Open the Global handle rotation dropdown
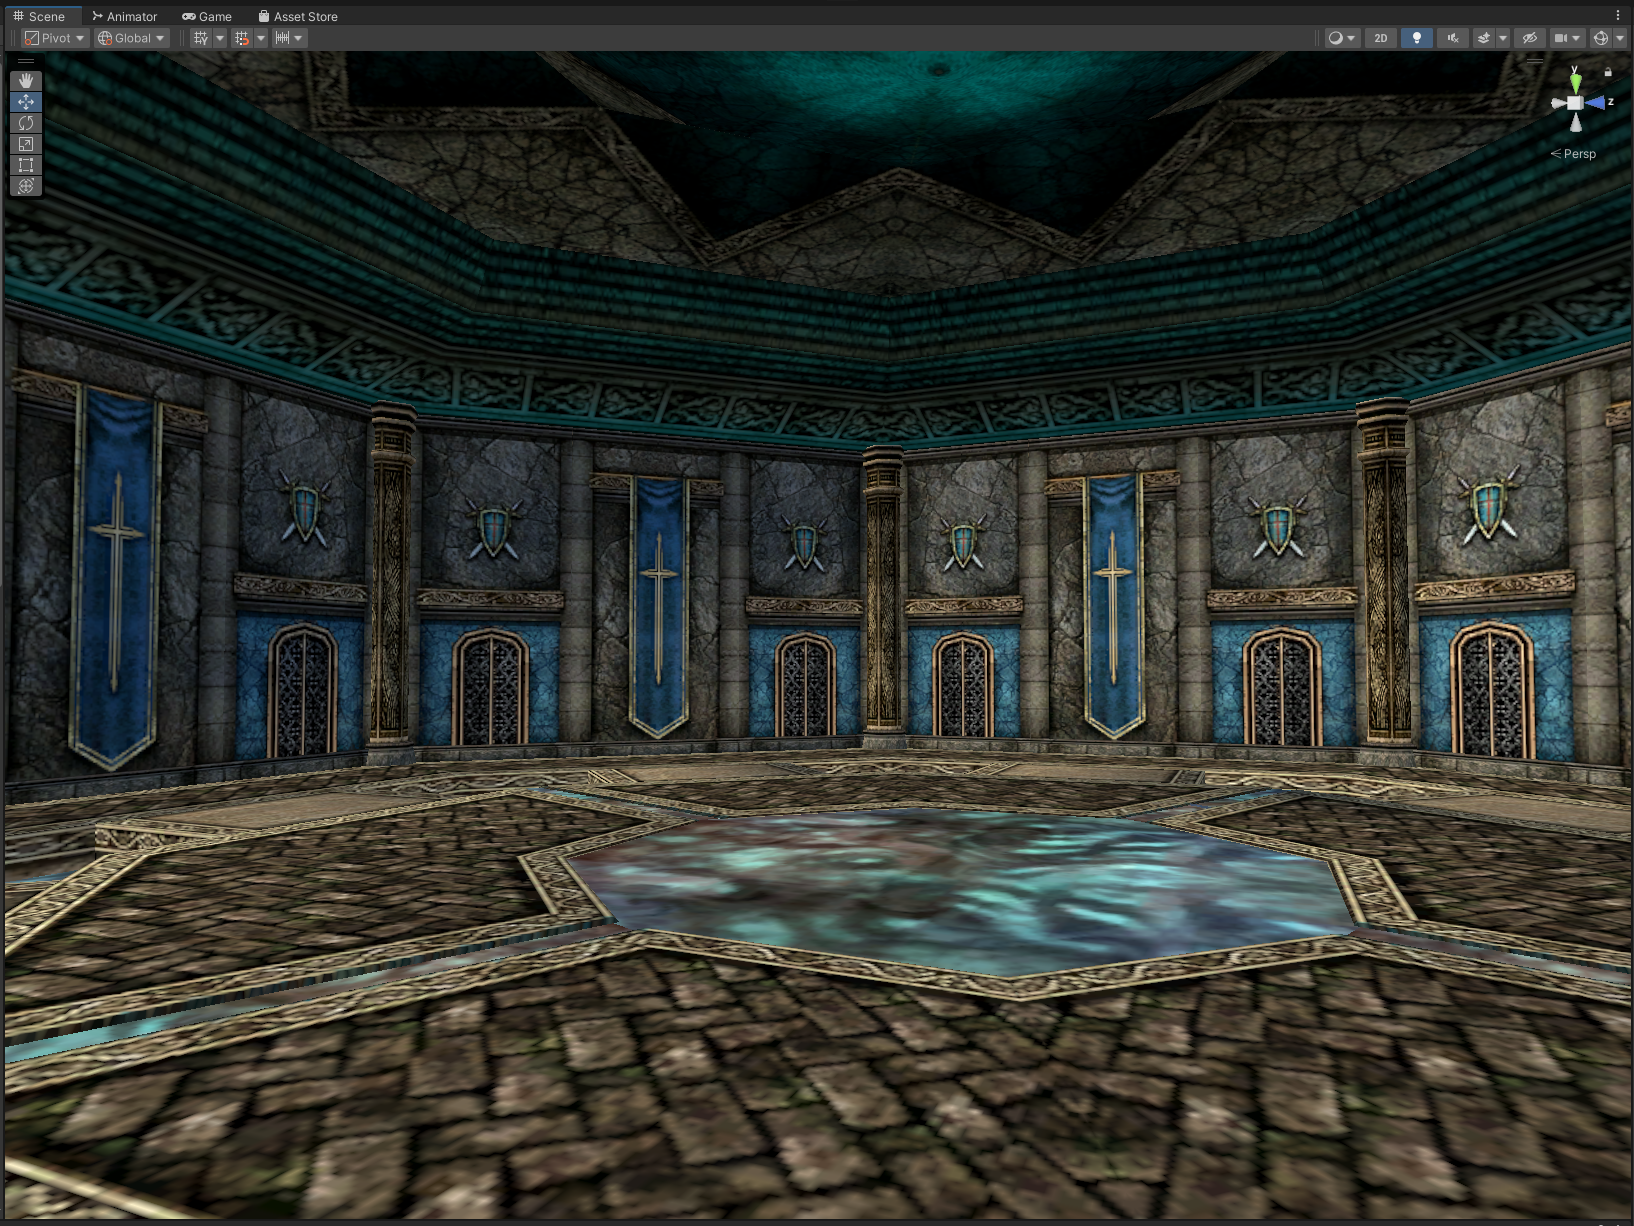The width and height of the screenshot is (1634, 1226). [x=131, y=38]
